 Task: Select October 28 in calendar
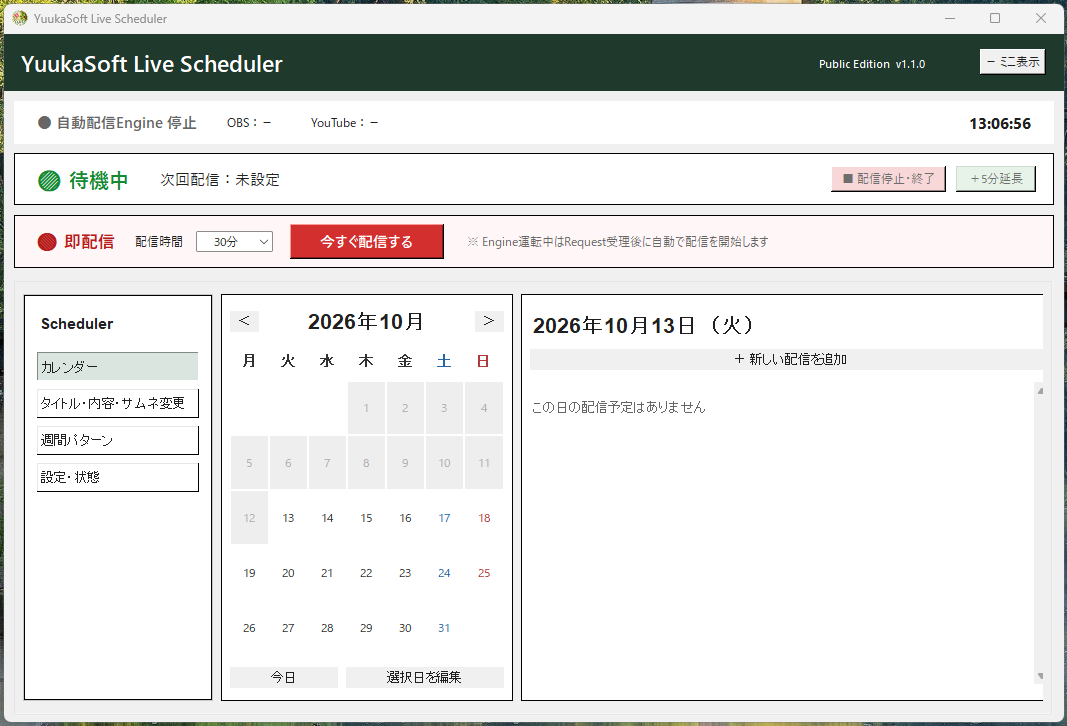(x=327, y=628)
